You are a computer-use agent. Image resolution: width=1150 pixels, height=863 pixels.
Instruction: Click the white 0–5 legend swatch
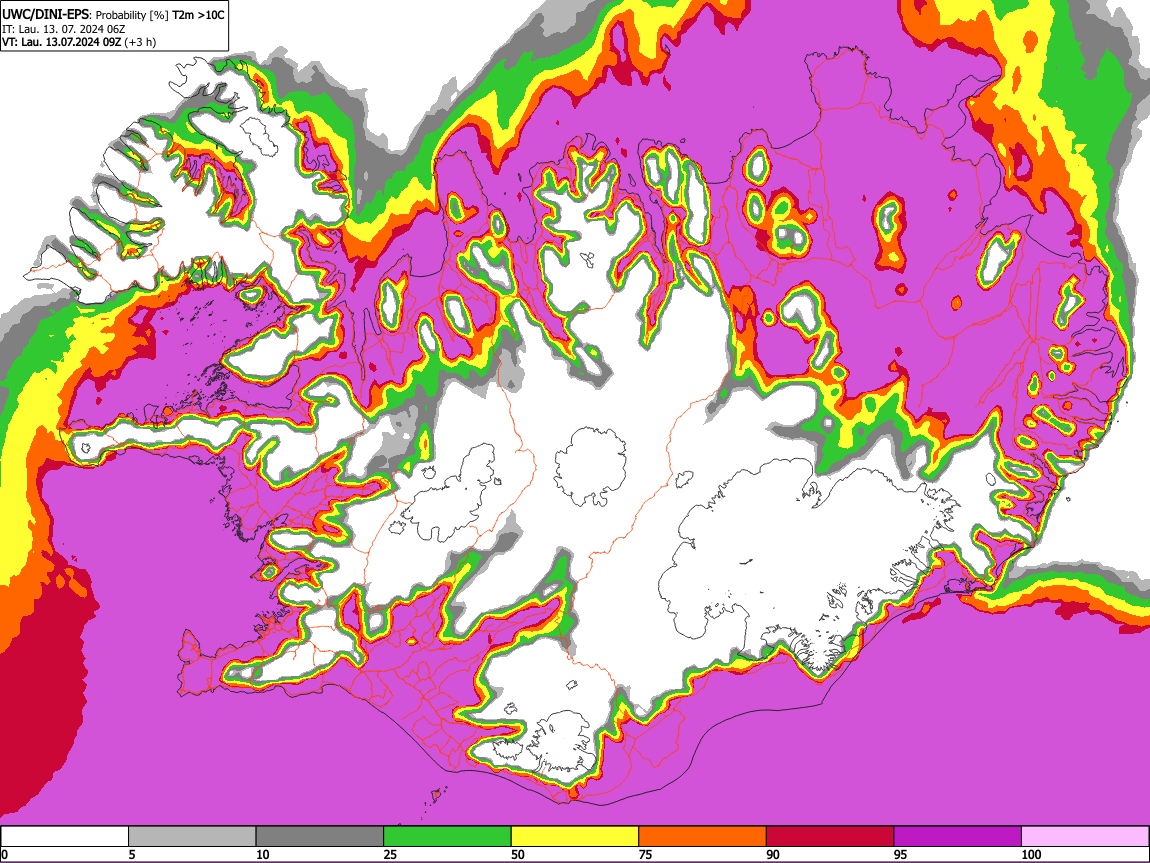click(65, 837)
